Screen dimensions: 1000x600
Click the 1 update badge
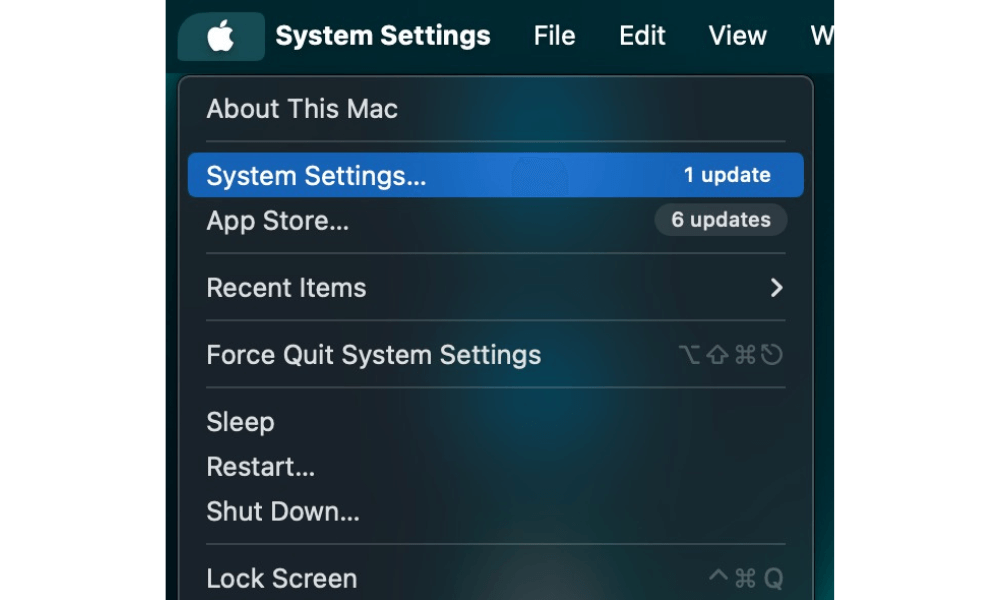727,175
